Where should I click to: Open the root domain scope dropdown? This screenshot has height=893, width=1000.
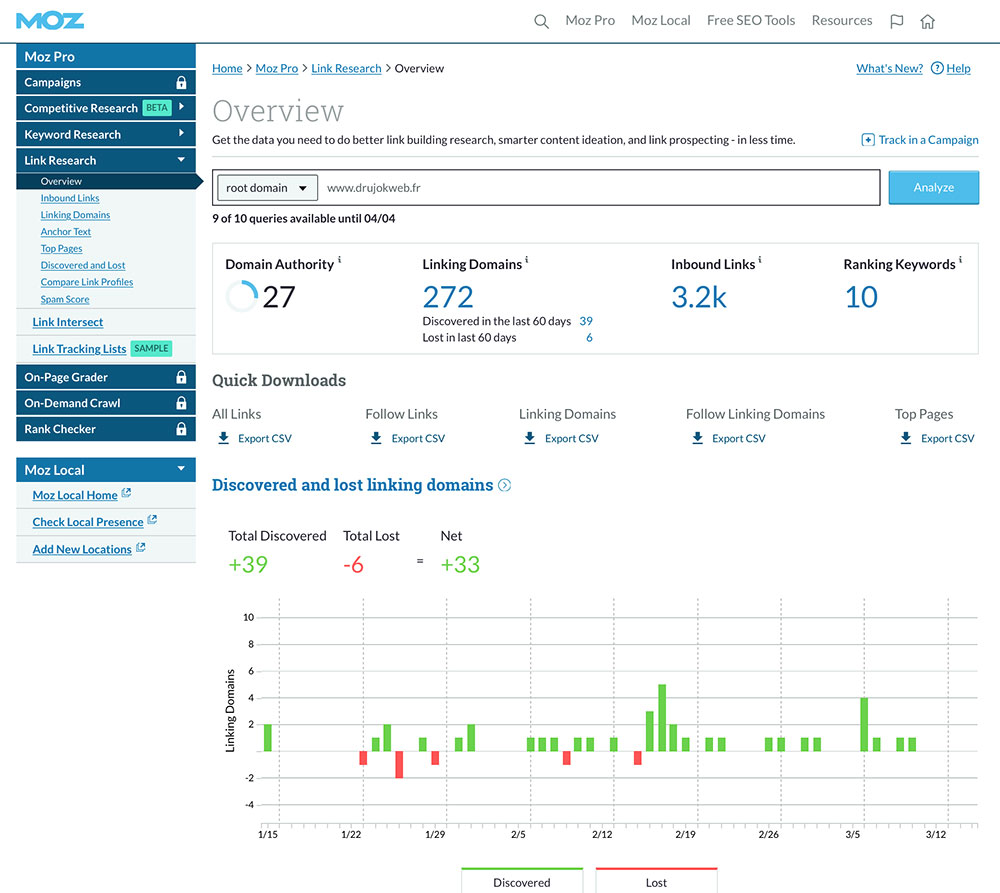click(x=267, y=188)
